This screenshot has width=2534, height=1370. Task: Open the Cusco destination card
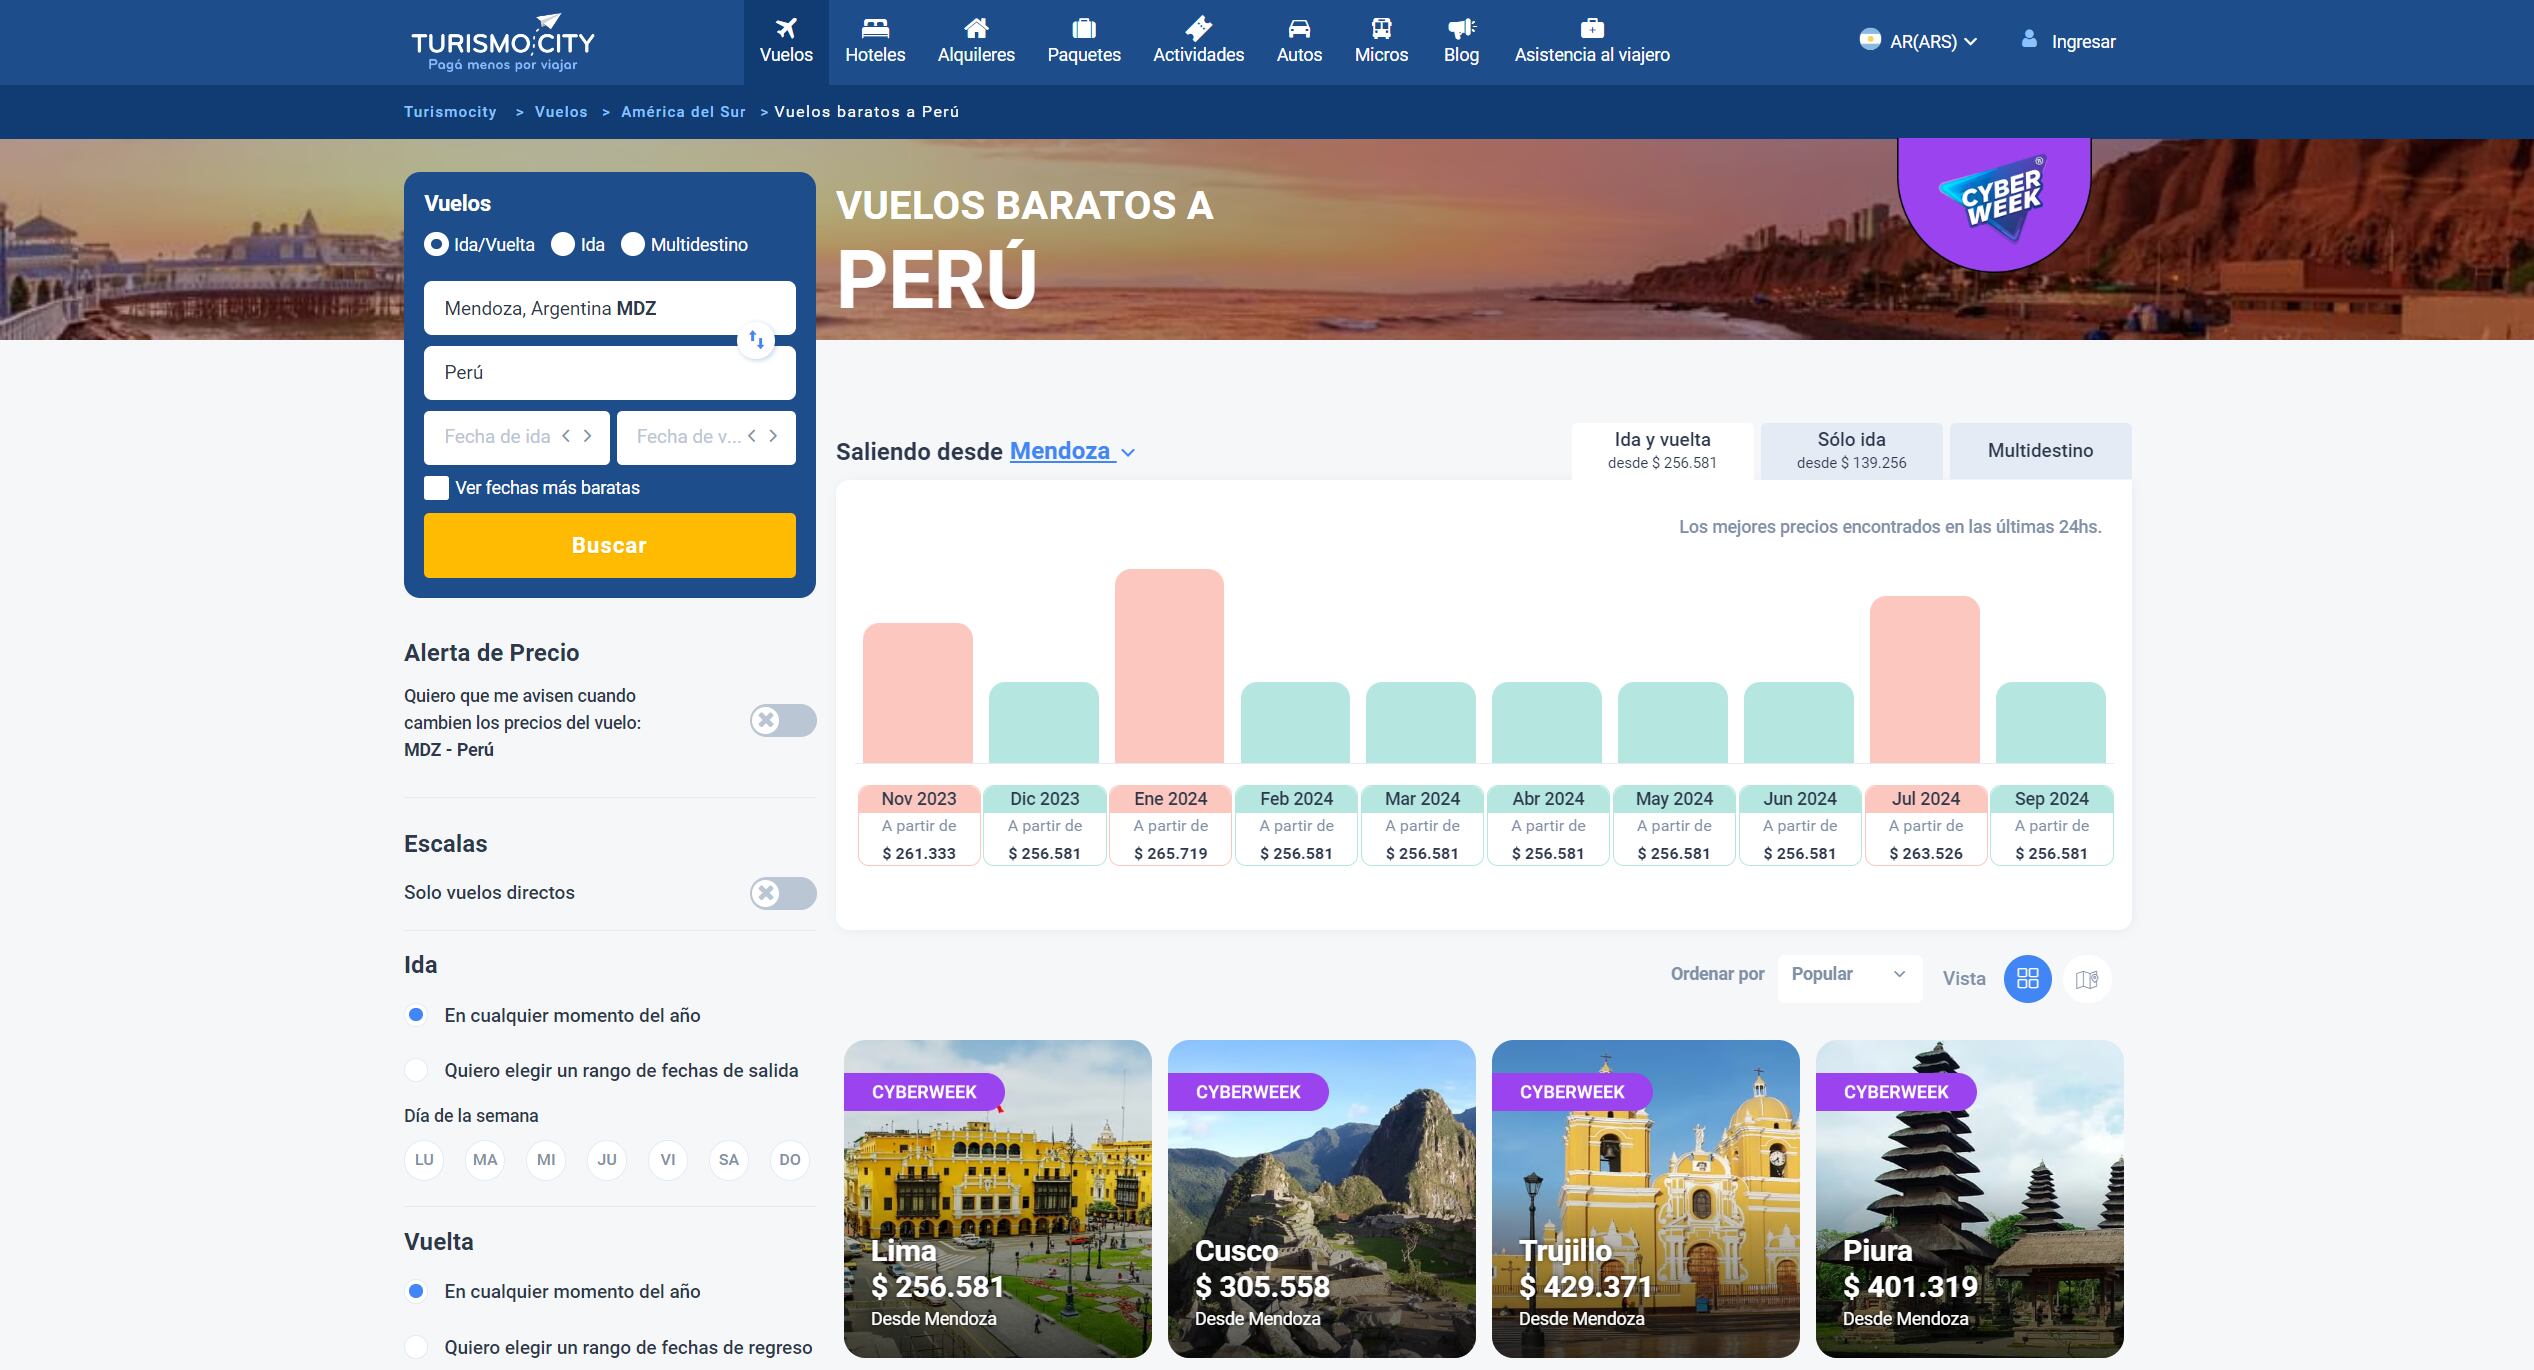(x=1321, y=1198)
